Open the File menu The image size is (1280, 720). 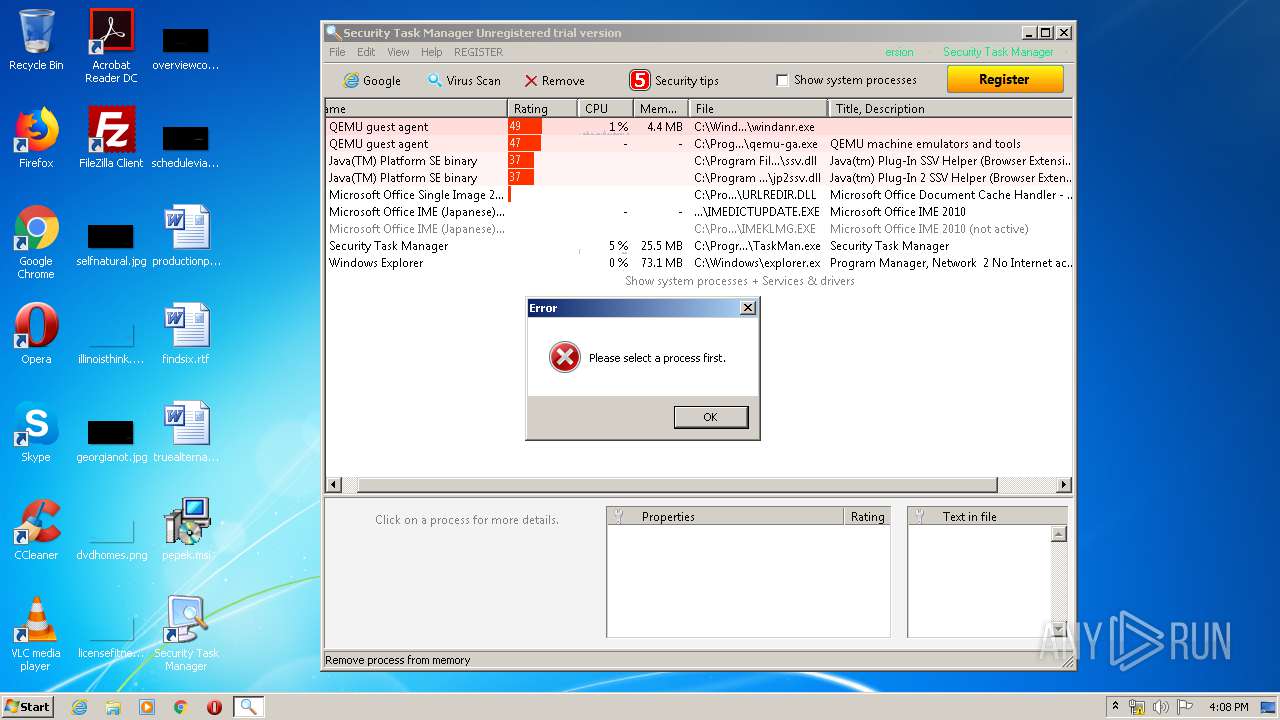tap(337, 52)
